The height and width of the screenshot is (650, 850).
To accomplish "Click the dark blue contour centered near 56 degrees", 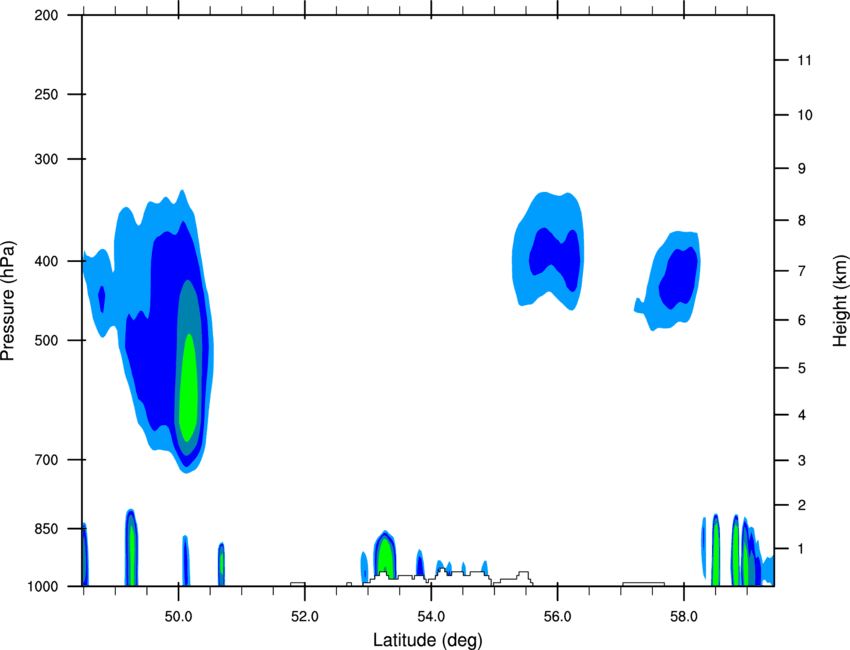I will pyautogui.click(x=555, y=259).
